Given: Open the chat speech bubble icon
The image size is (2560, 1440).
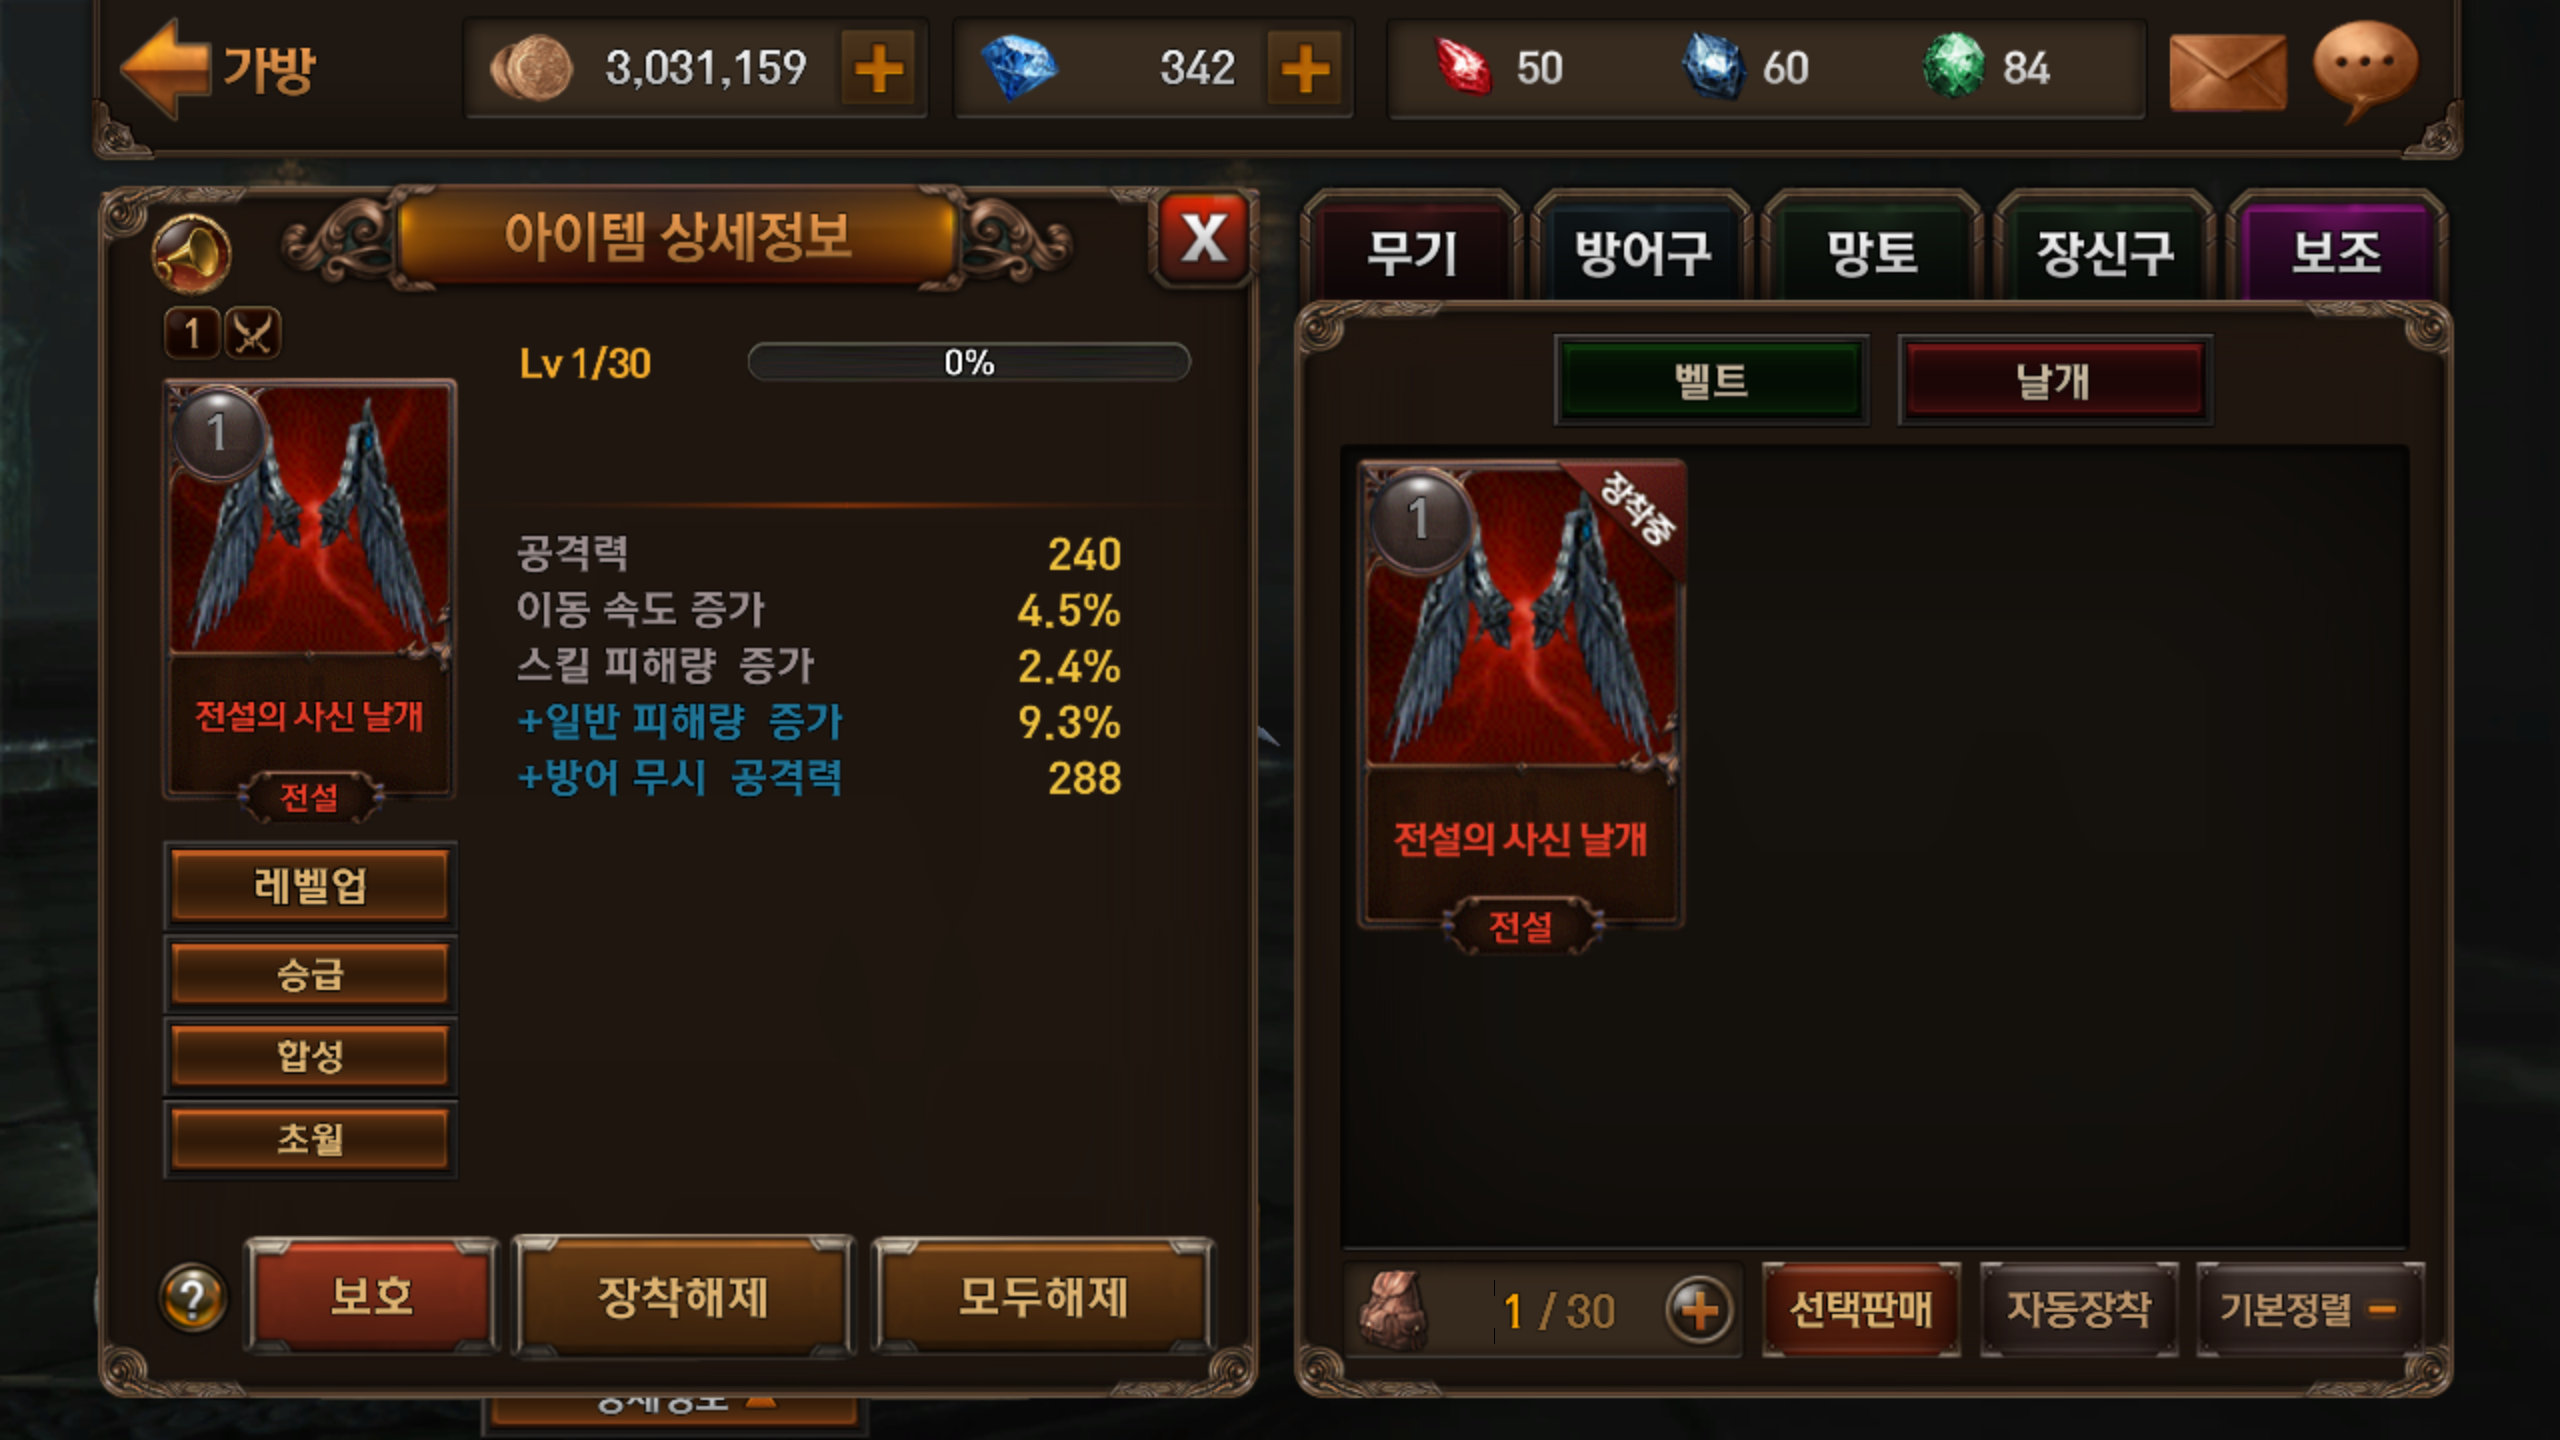Looking at the screenshot, I should pyautogui.click(x=2365, y=70).
